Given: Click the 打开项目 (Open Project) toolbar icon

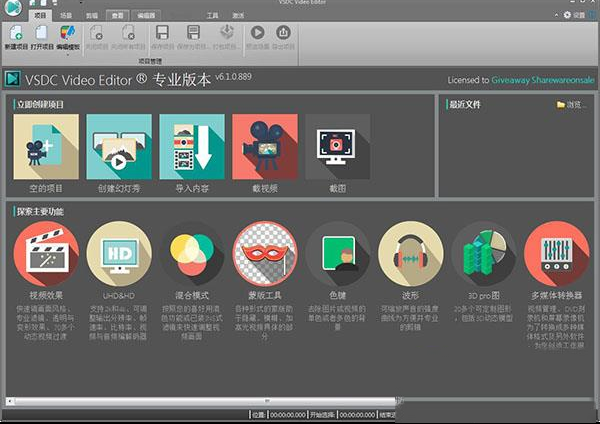Looking at the screenshot, I should point(42,34).
